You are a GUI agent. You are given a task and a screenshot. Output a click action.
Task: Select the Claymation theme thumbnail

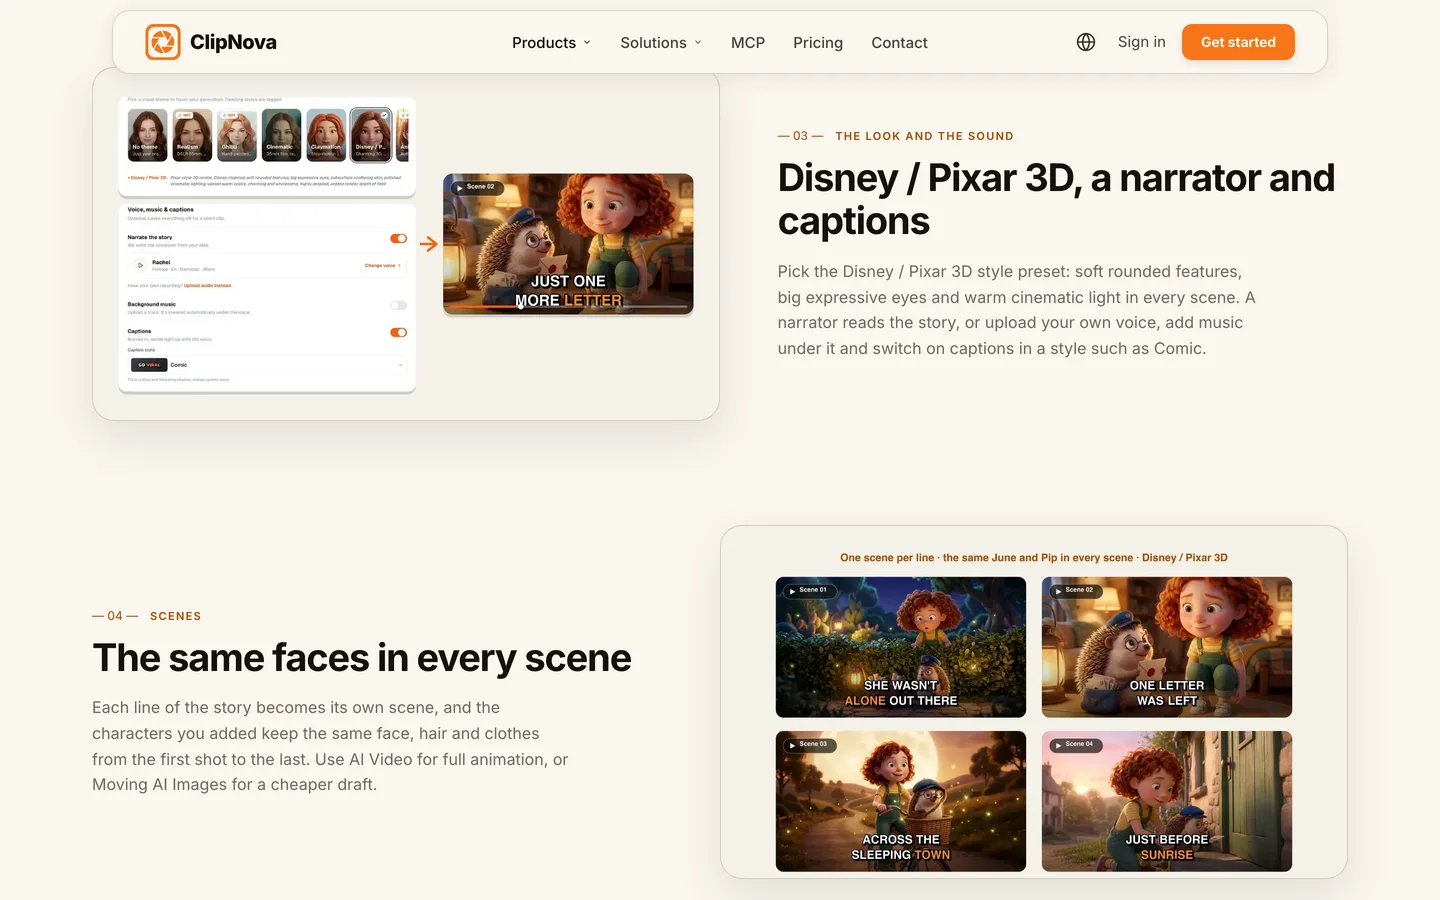coord(326,135)
